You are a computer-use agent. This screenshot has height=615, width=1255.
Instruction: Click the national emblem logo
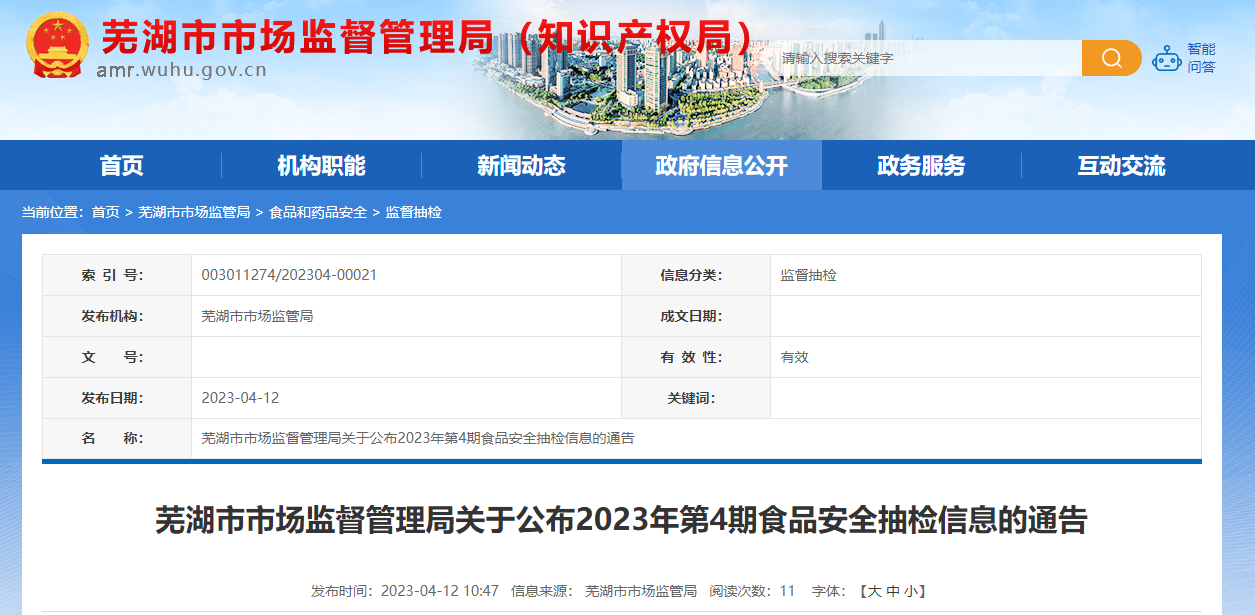pyautogui.click(x=56, y=45)
